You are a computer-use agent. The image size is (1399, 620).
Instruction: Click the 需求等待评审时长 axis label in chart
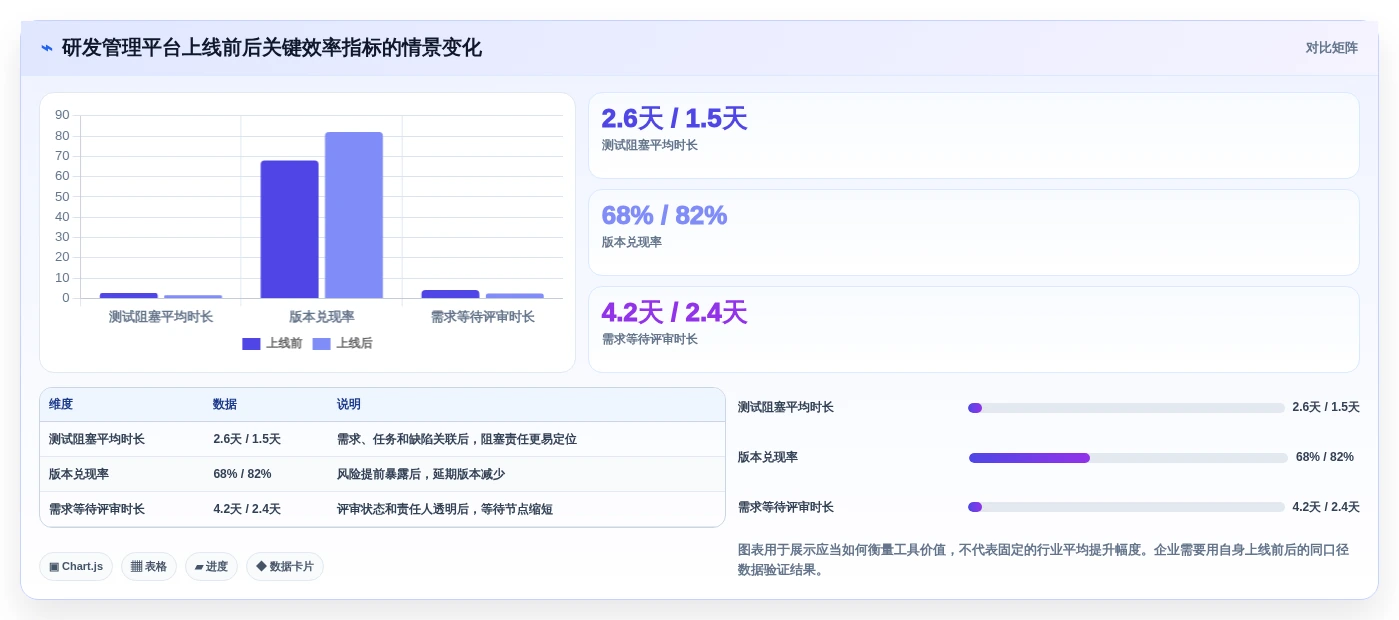click(483, 317)
